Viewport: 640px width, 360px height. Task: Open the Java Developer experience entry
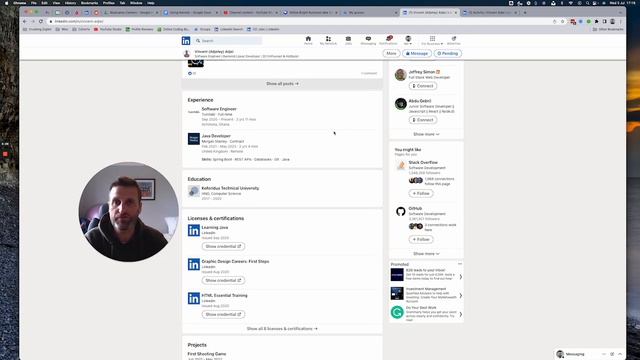(x=216, y=136)
